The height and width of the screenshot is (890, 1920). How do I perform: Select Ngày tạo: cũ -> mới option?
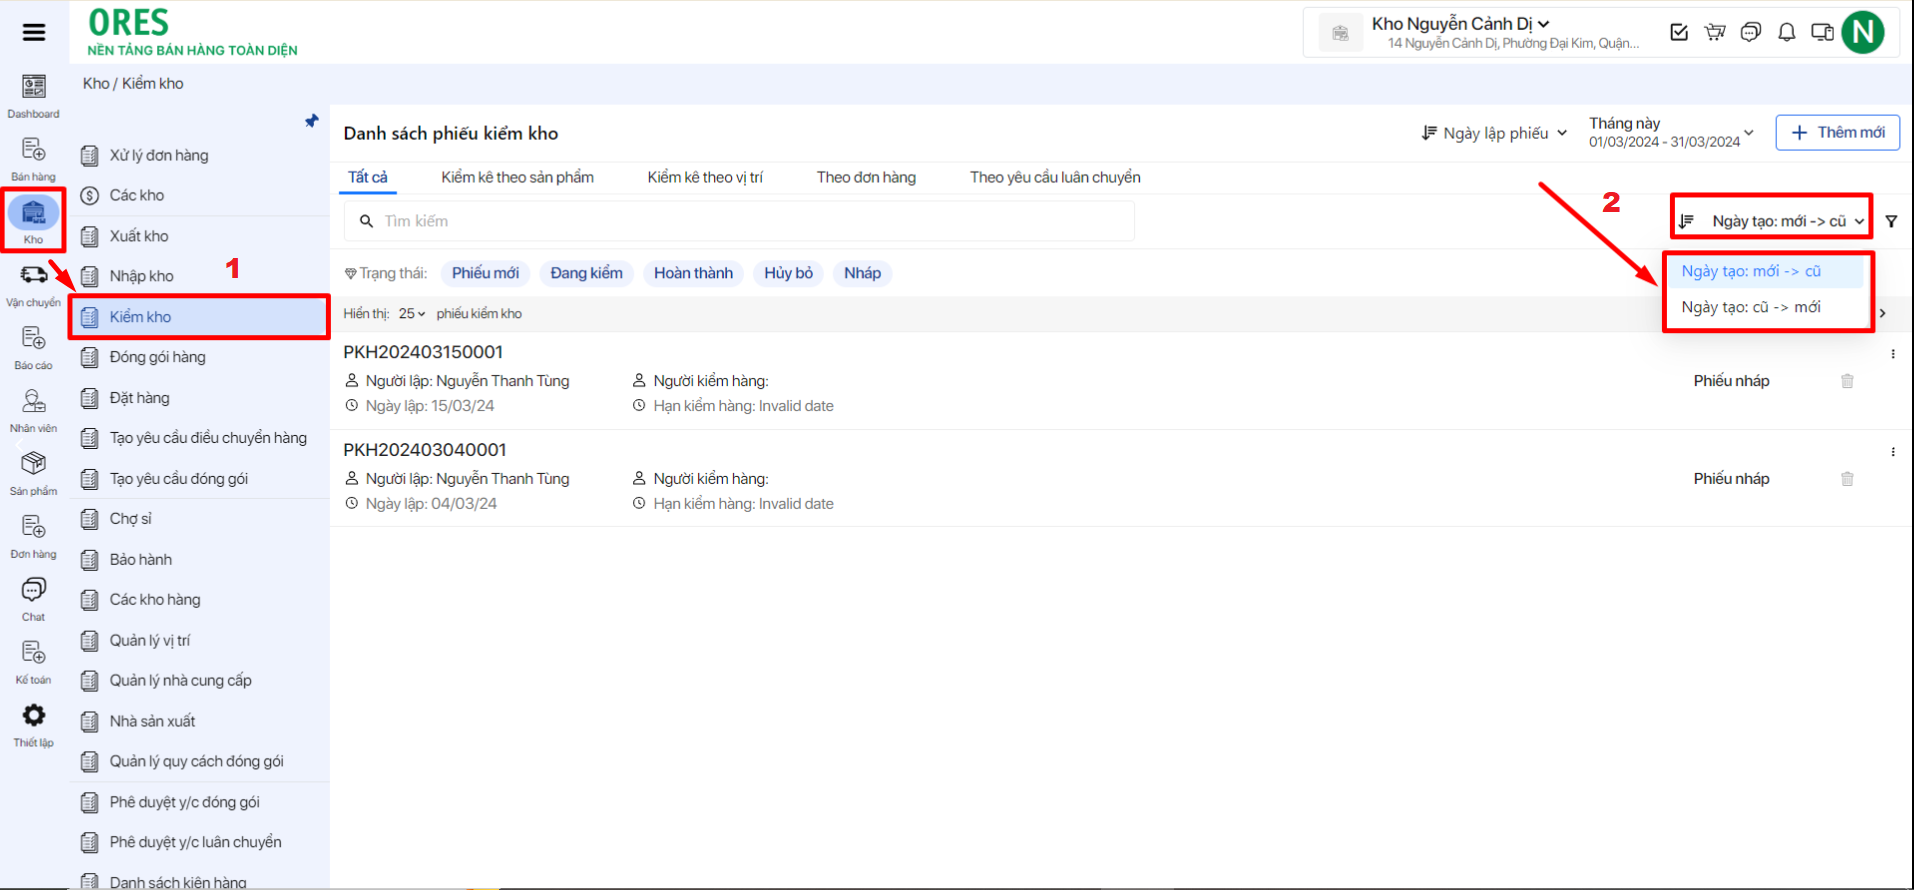point(1750,307)
